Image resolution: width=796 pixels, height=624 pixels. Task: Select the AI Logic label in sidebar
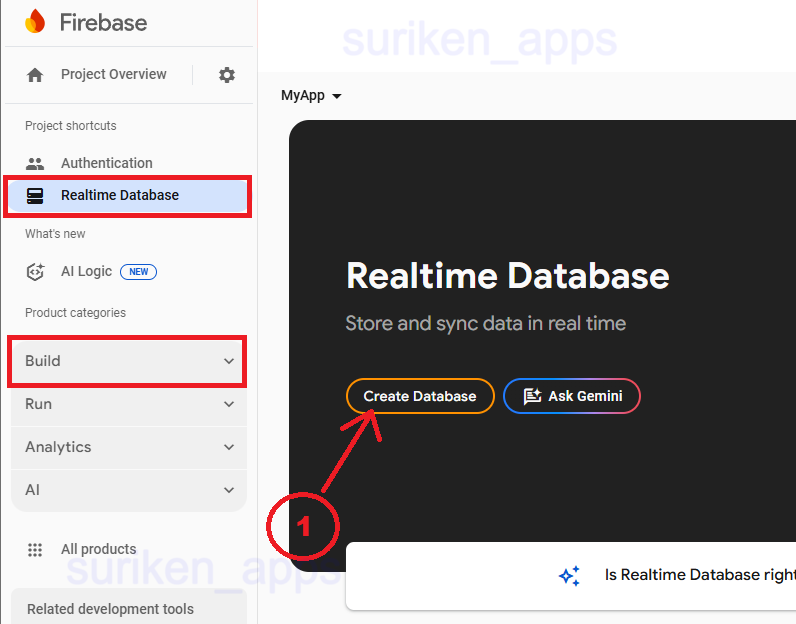click(86, 271)
